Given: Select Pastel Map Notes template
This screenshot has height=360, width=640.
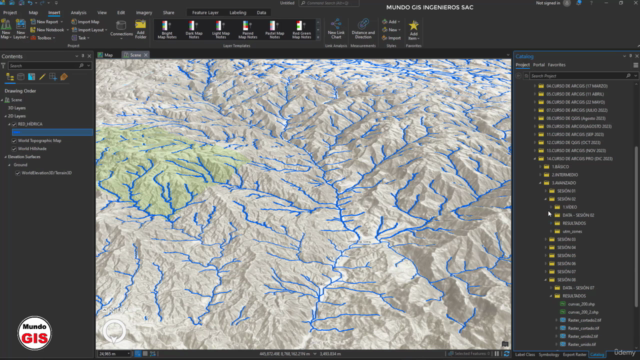Looking at the screenshot, I should 274,30.
